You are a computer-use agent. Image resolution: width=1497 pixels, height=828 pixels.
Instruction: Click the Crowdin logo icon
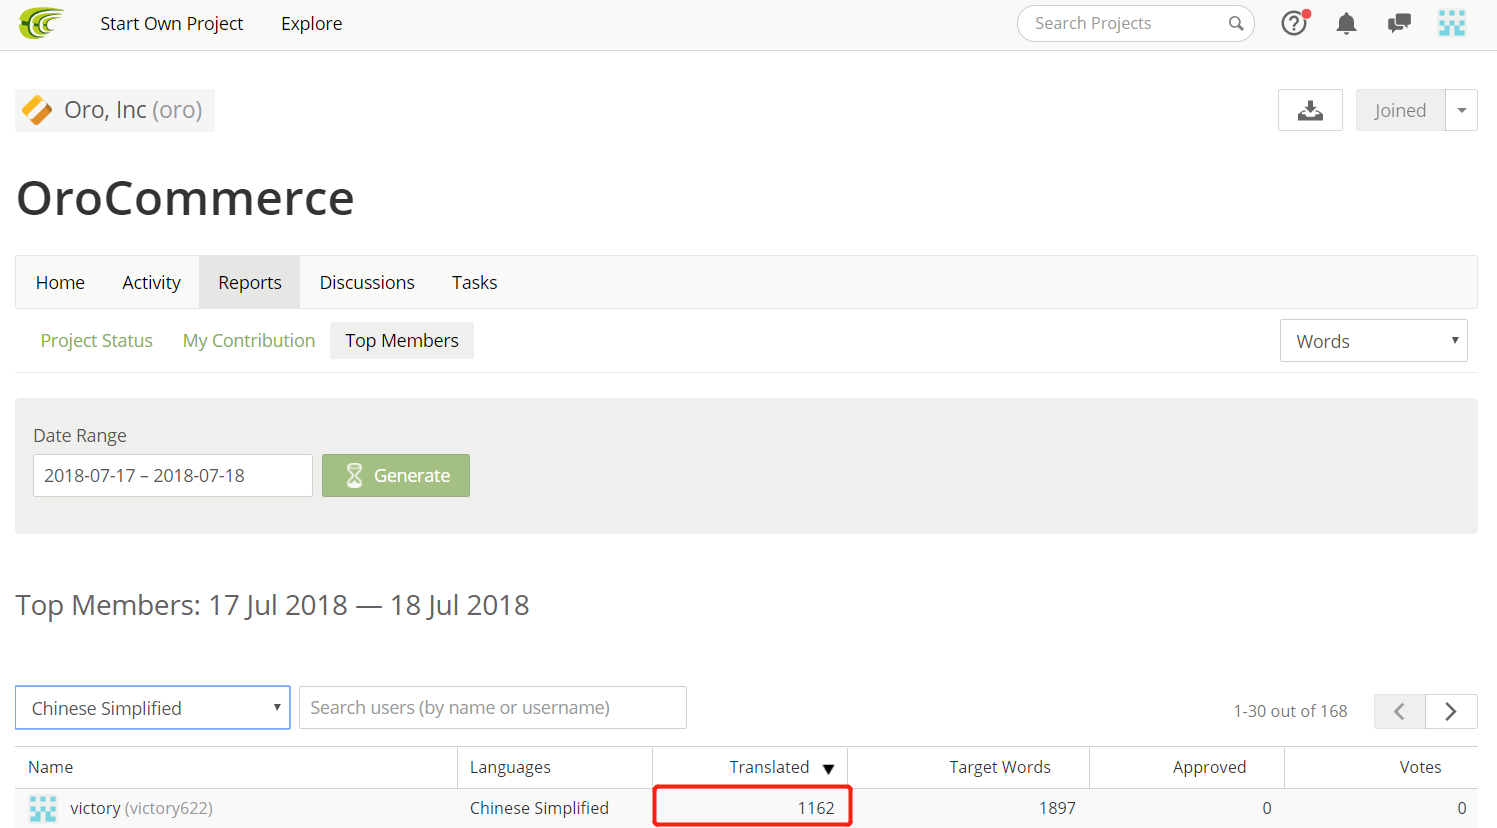click(x=41, y=23)
